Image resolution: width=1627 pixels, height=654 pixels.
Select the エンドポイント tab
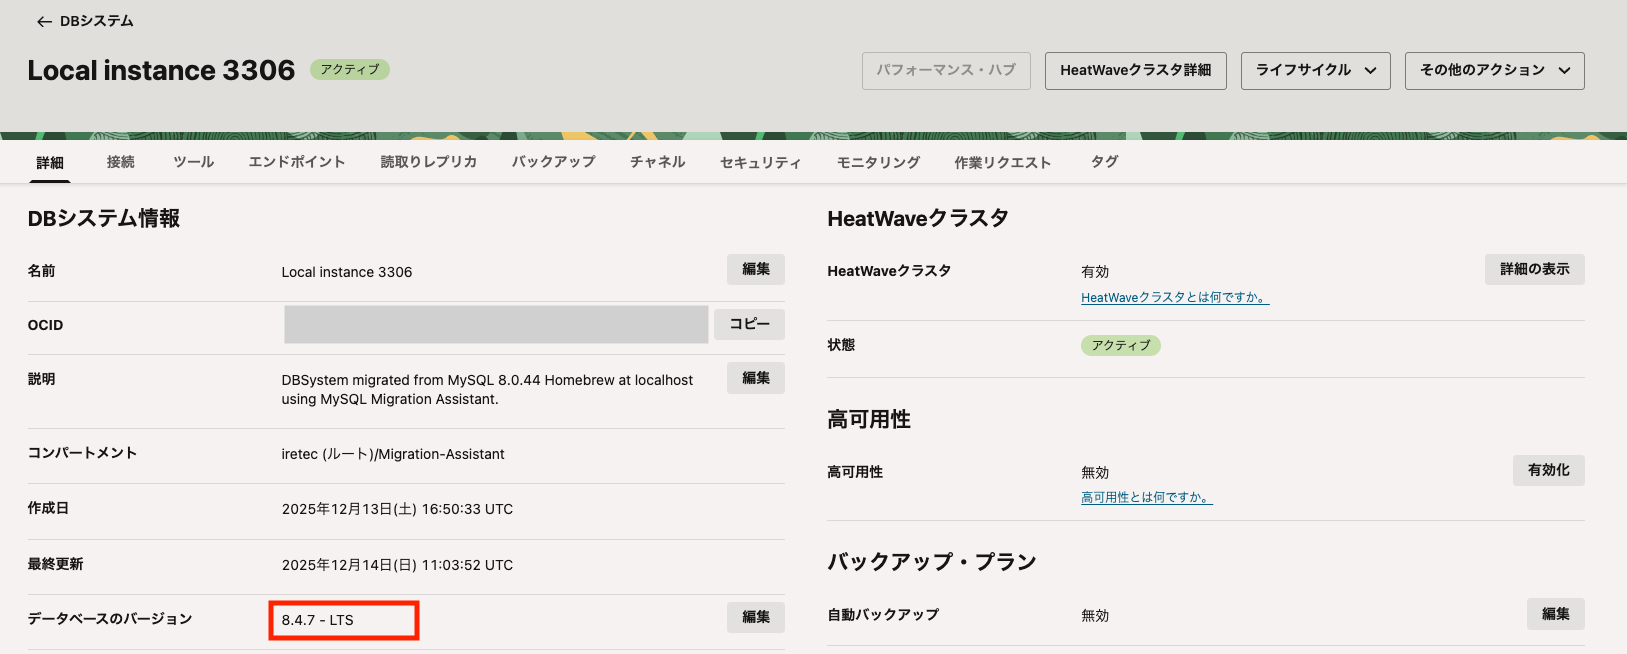(297, 162)
